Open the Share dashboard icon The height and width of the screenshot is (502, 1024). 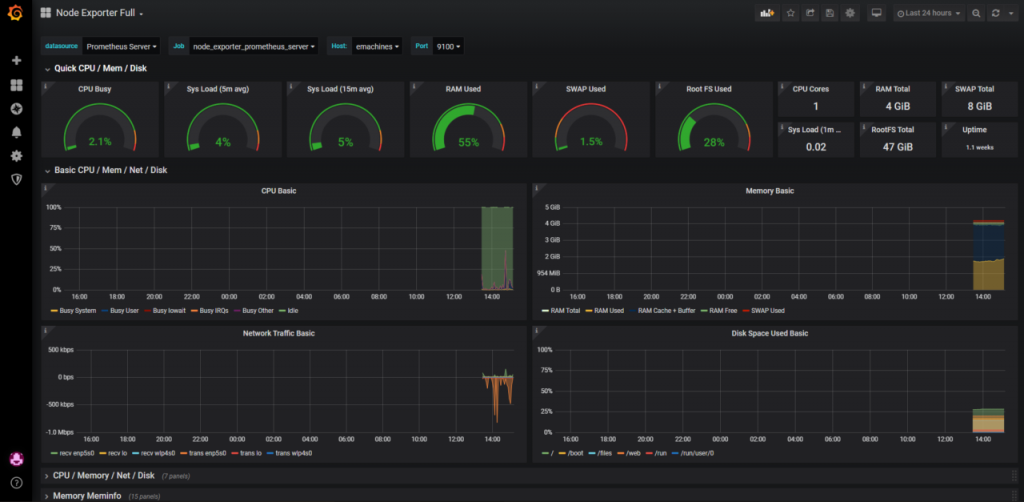[x=811, y=14]
